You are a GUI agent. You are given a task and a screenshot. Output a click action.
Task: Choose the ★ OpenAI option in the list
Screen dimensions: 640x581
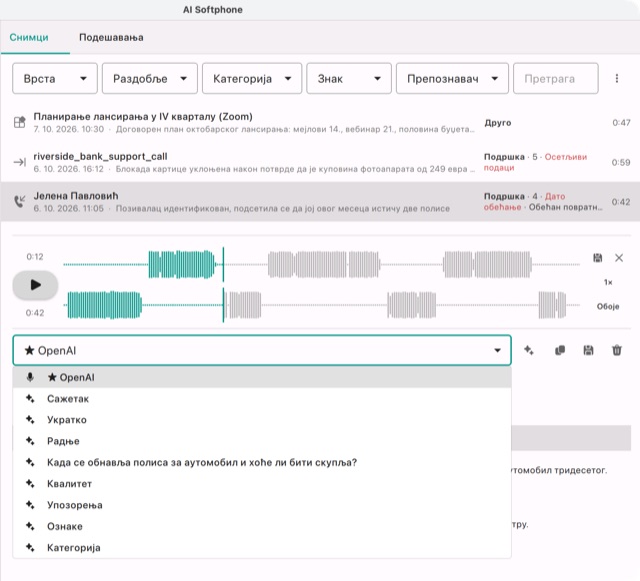262,377
